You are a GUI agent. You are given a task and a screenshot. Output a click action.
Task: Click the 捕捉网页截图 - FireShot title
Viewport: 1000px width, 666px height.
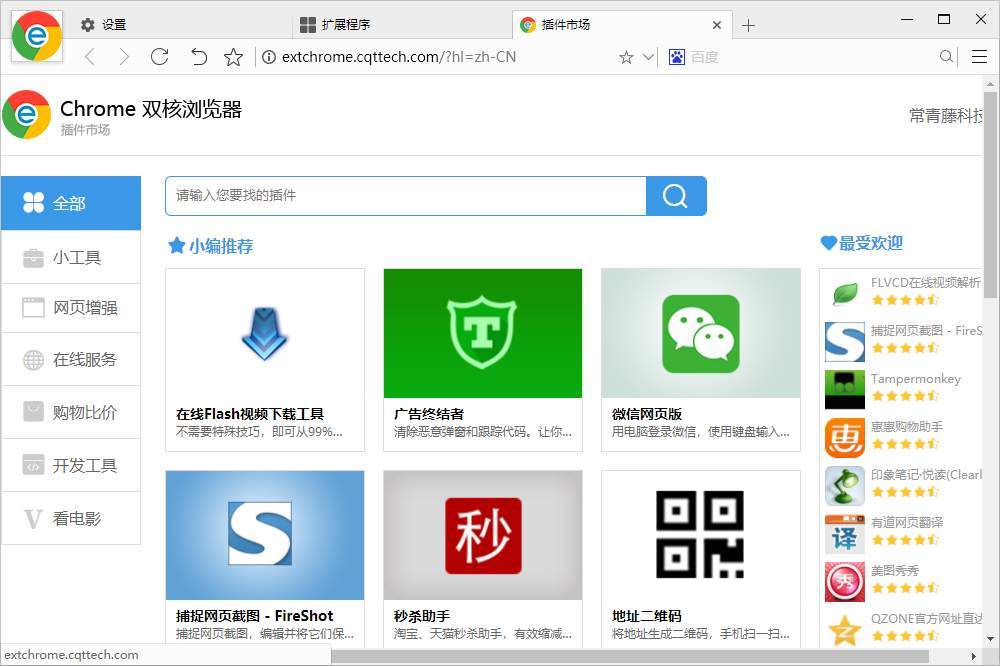(254, 616)
